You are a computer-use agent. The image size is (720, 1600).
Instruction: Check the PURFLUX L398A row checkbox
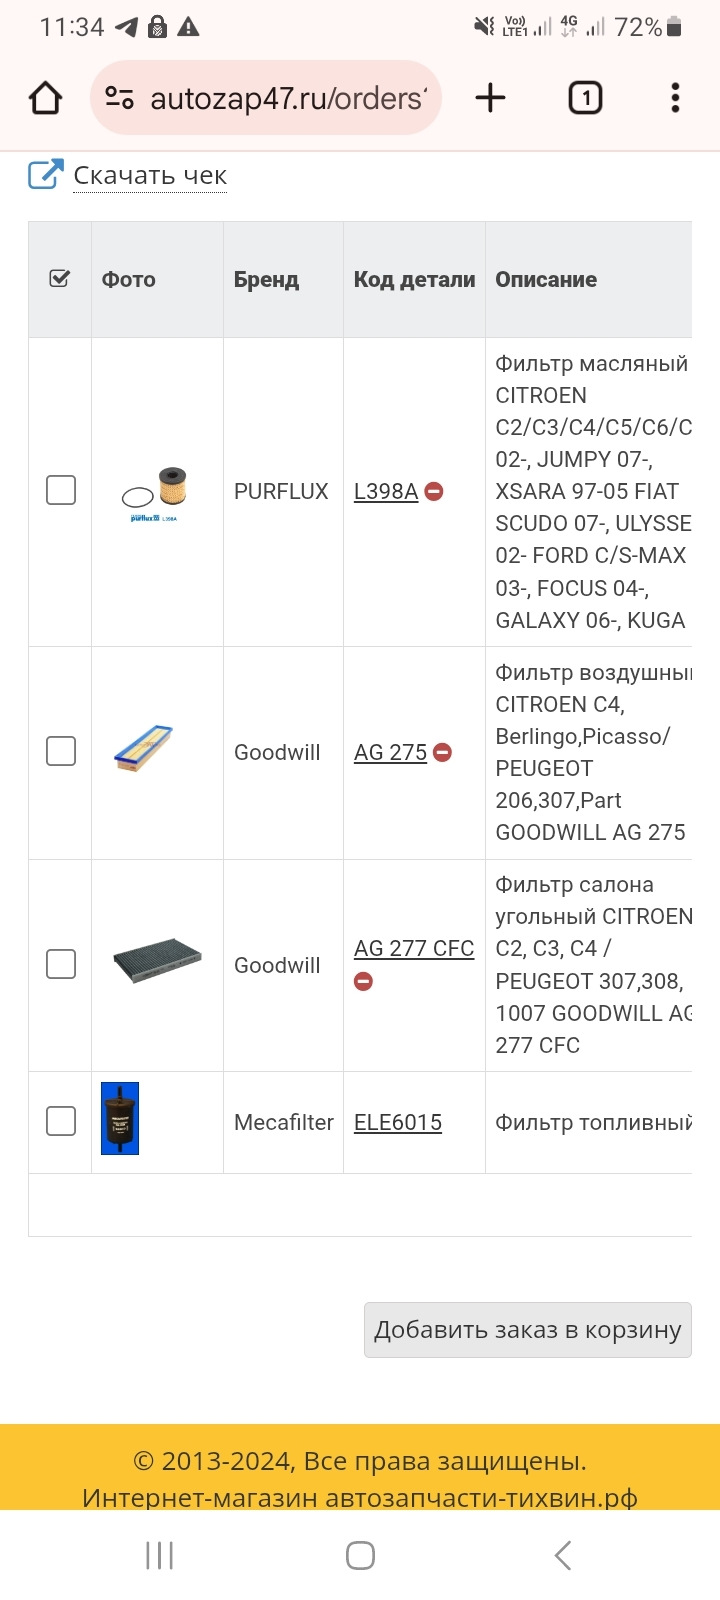click(61, 490)
